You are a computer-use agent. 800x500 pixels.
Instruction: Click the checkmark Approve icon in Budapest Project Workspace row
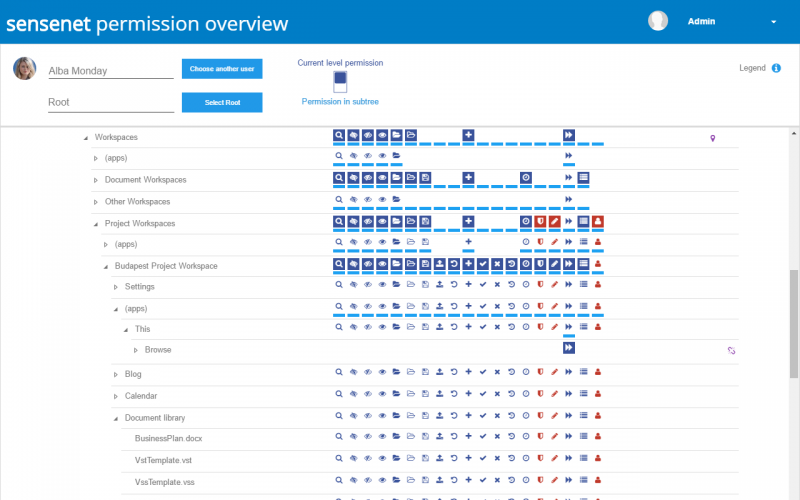coord(483,264)
